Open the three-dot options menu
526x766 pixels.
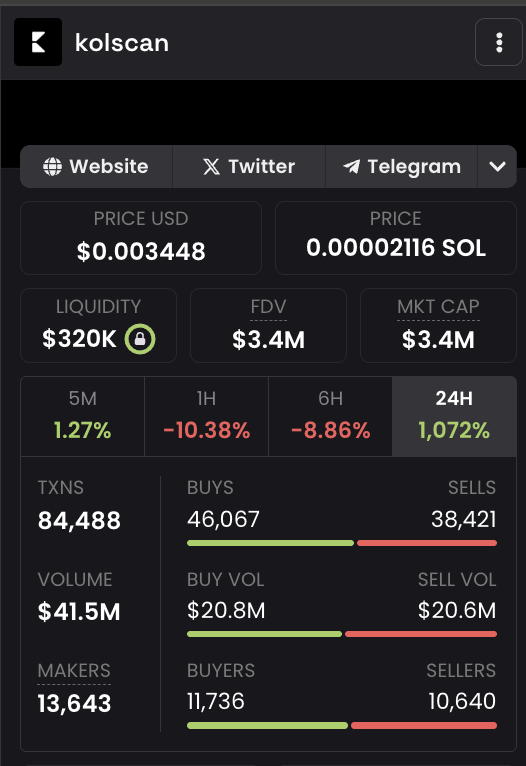(499, 43)
